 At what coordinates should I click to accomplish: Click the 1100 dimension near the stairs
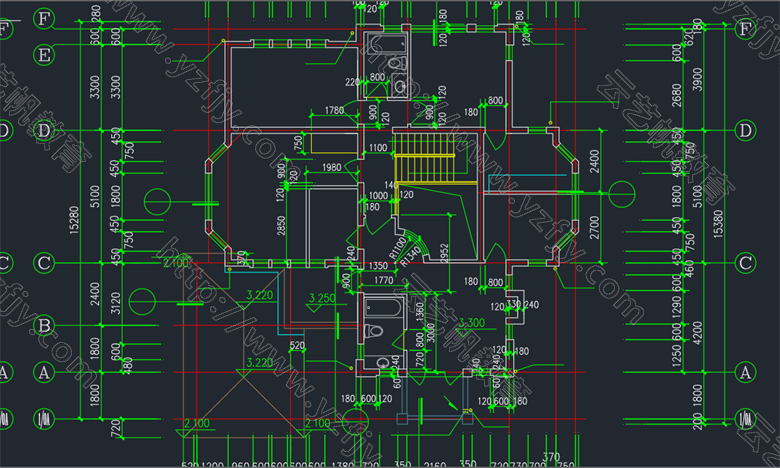click(378, 147)
